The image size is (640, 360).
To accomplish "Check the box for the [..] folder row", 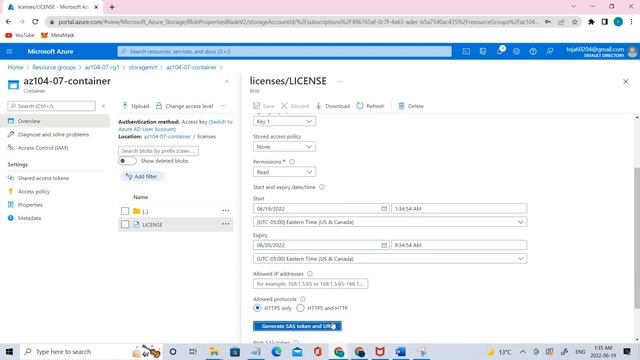I will 125,211.
